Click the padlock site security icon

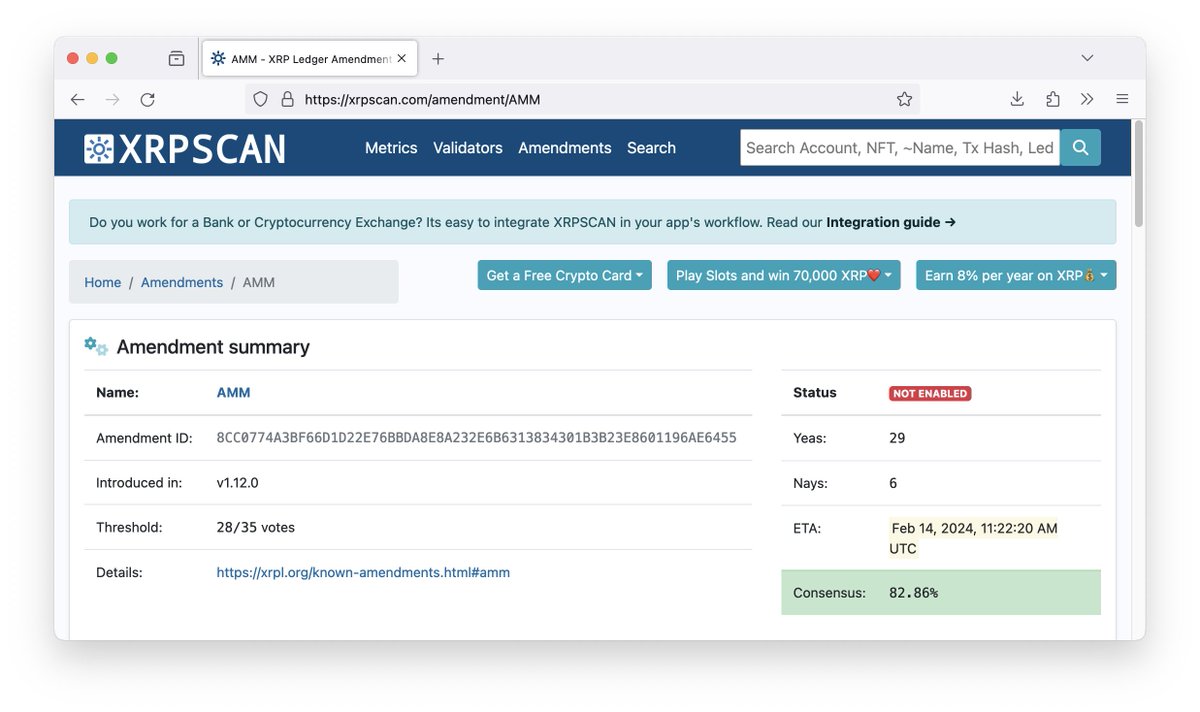point(287,99)
